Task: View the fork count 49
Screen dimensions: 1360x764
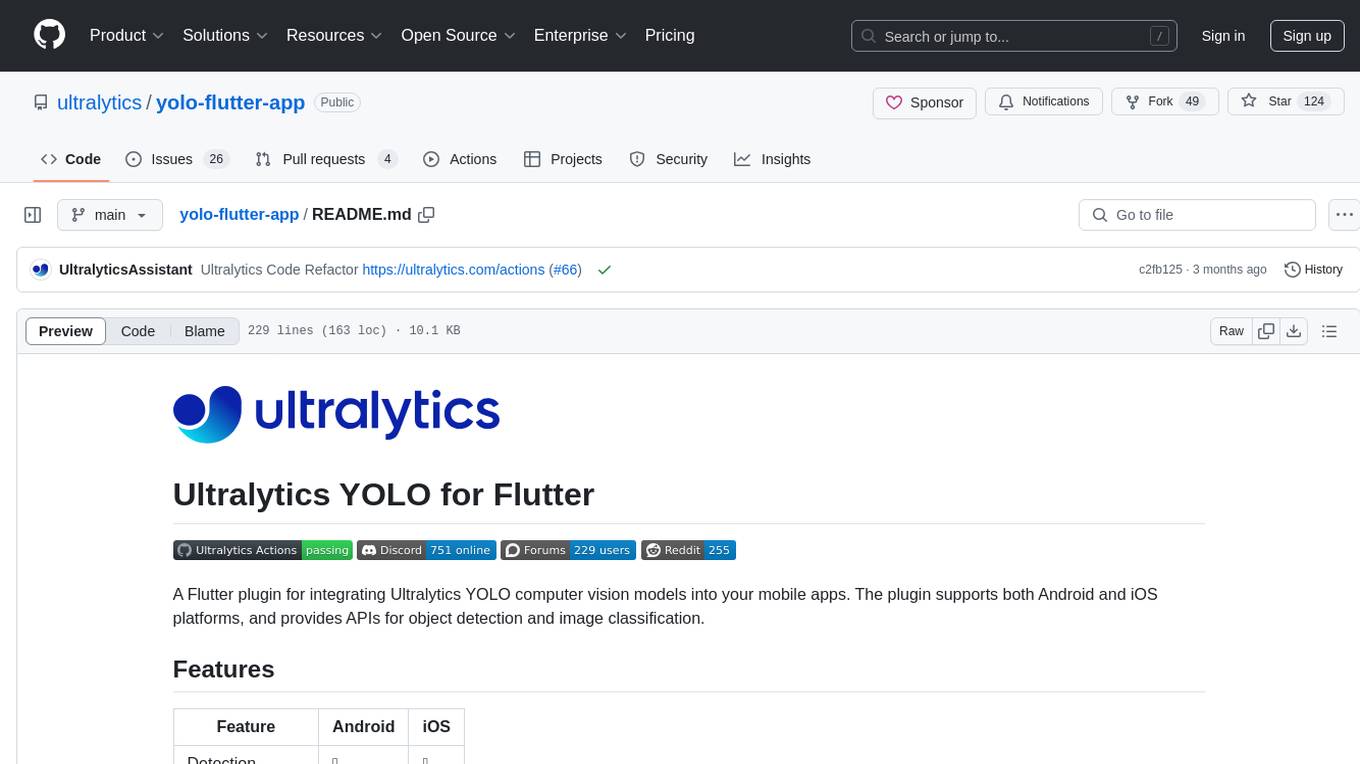Action: tap(1191, 102)
